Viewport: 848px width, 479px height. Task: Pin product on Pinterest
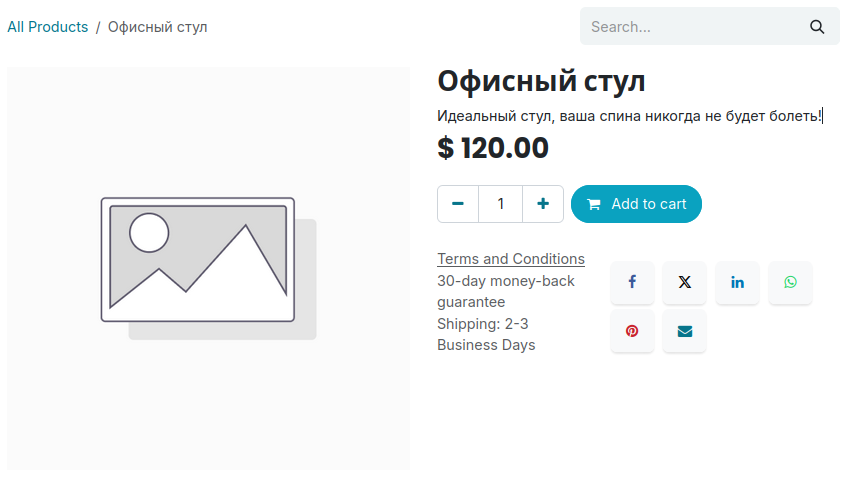pos(632,331)
